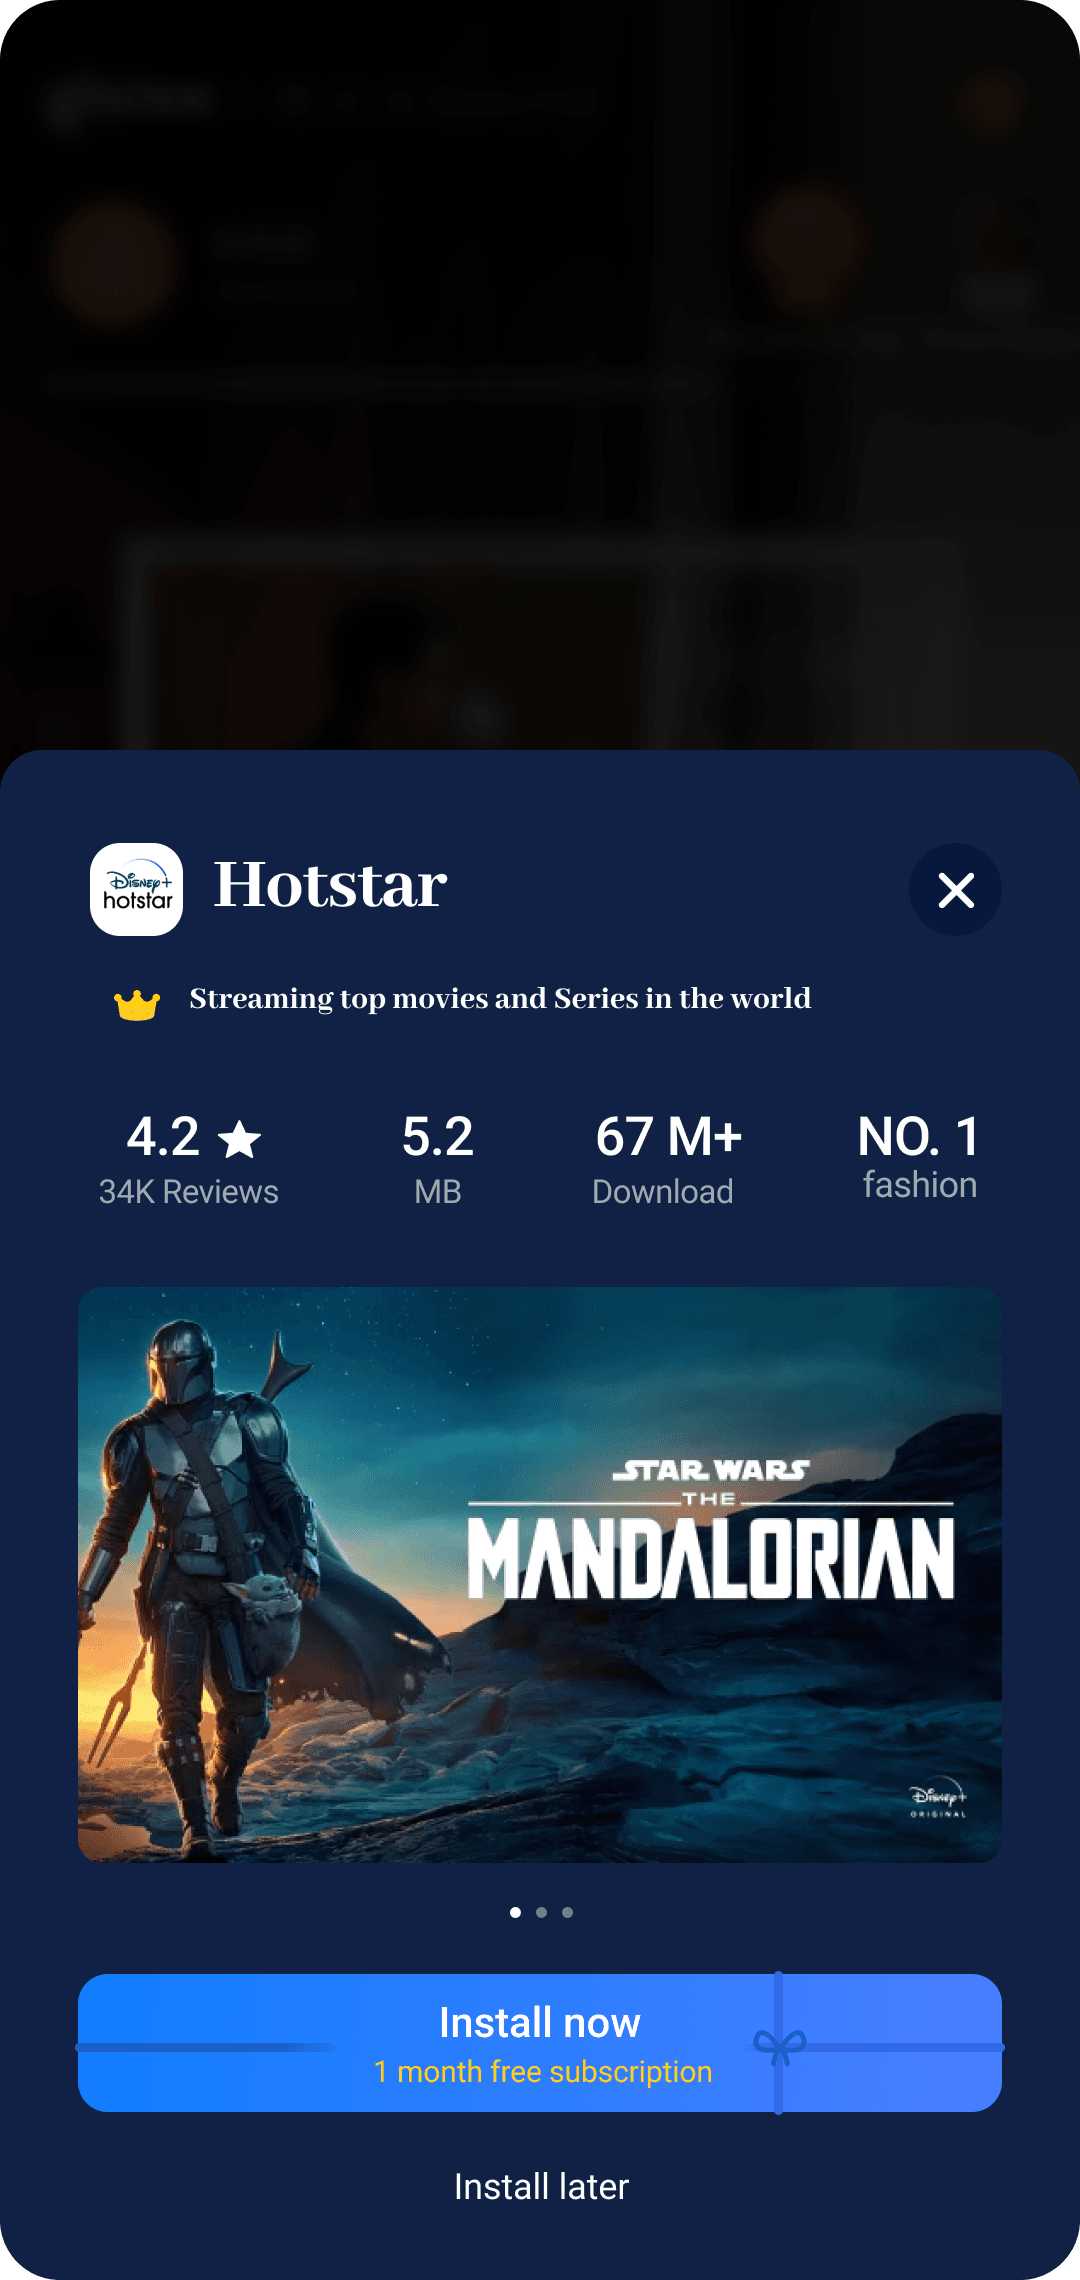Tap the Streaming top movies tagline

click(x=500, y=999)
